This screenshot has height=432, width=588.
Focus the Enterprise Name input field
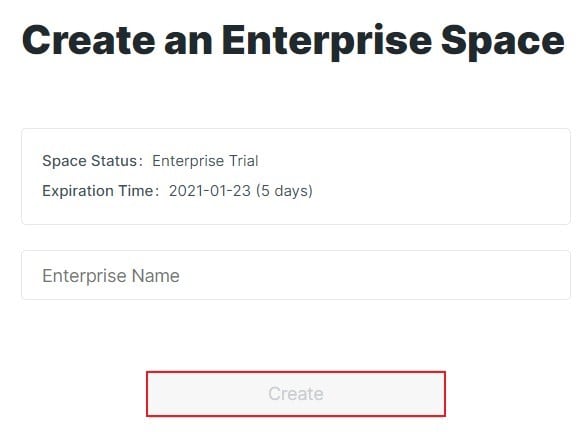296,275
